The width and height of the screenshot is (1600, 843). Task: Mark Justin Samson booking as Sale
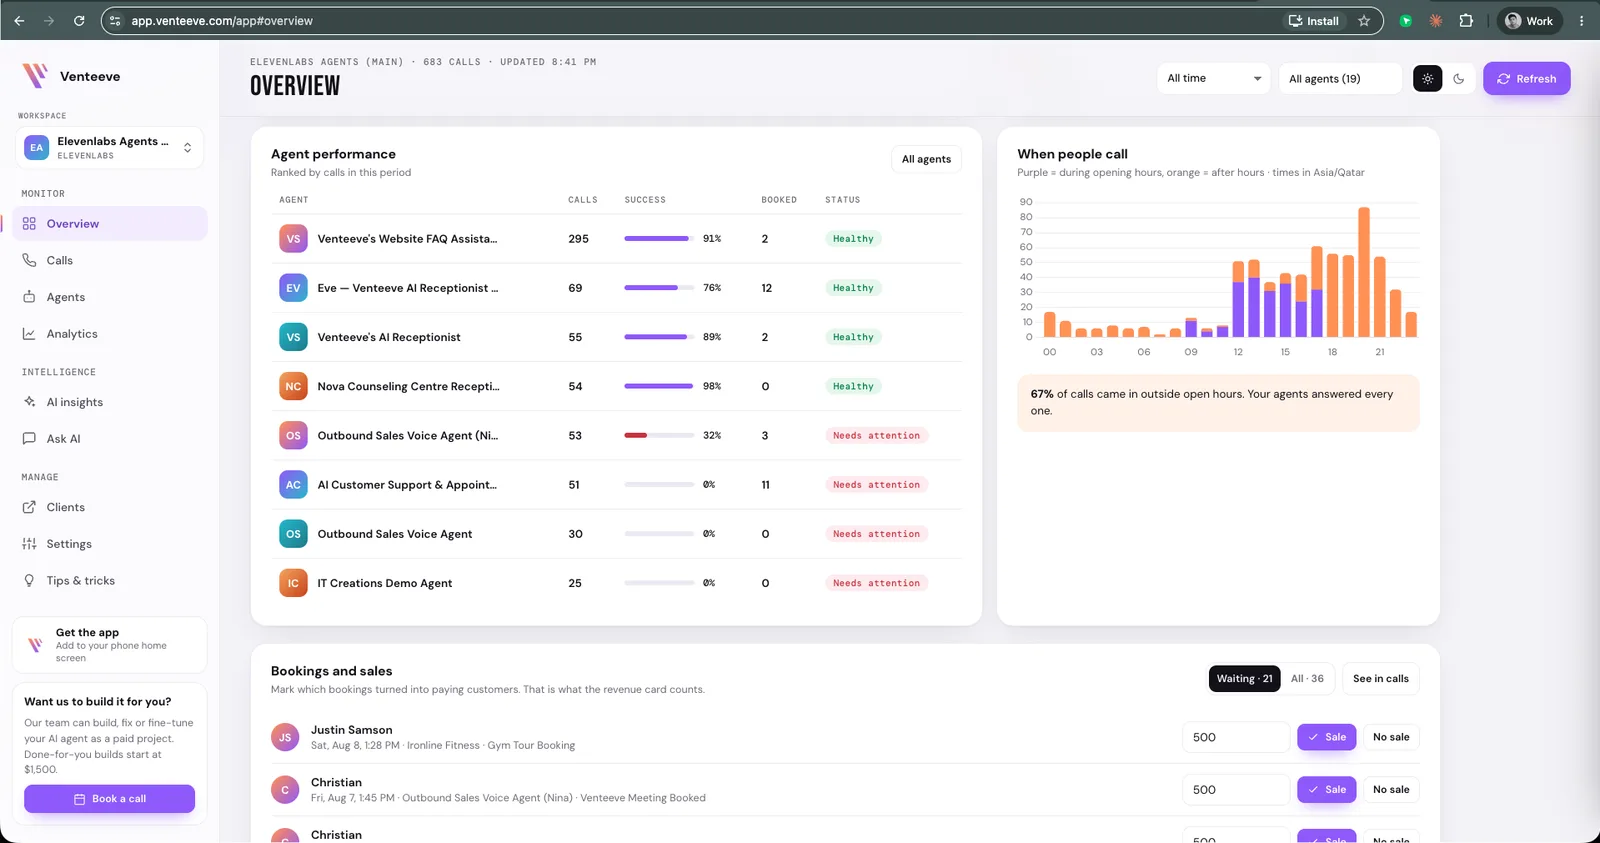pyautogui.click(x=1327, y=737)
